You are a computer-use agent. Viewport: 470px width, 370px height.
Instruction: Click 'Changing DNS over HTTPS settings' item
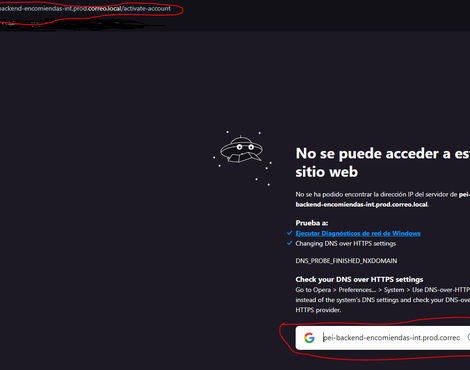tap(346, 243)
